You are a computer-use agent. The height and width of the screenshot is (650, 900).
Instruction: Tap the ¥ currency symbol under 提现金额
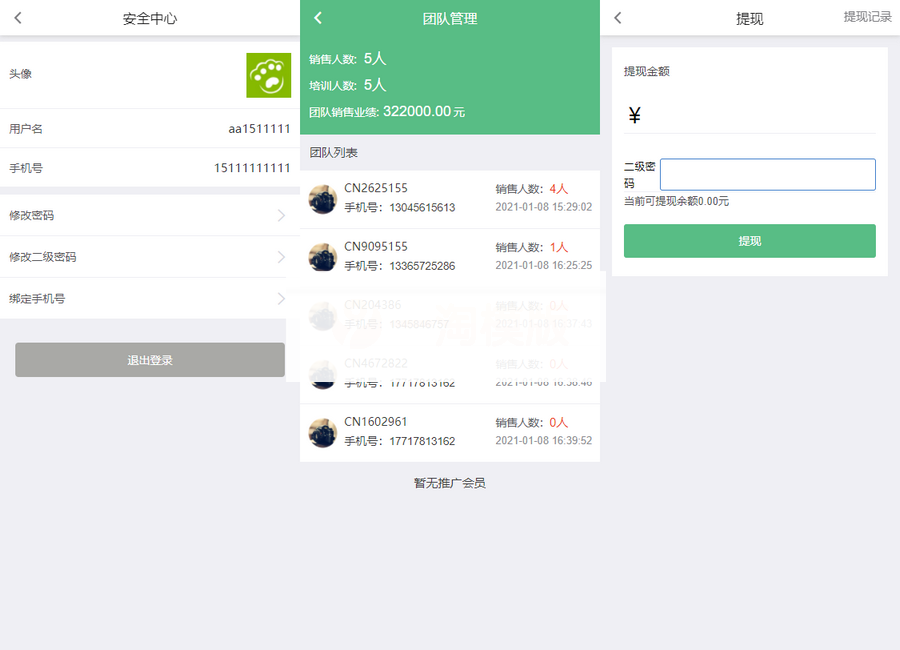(x=632, y=116)
